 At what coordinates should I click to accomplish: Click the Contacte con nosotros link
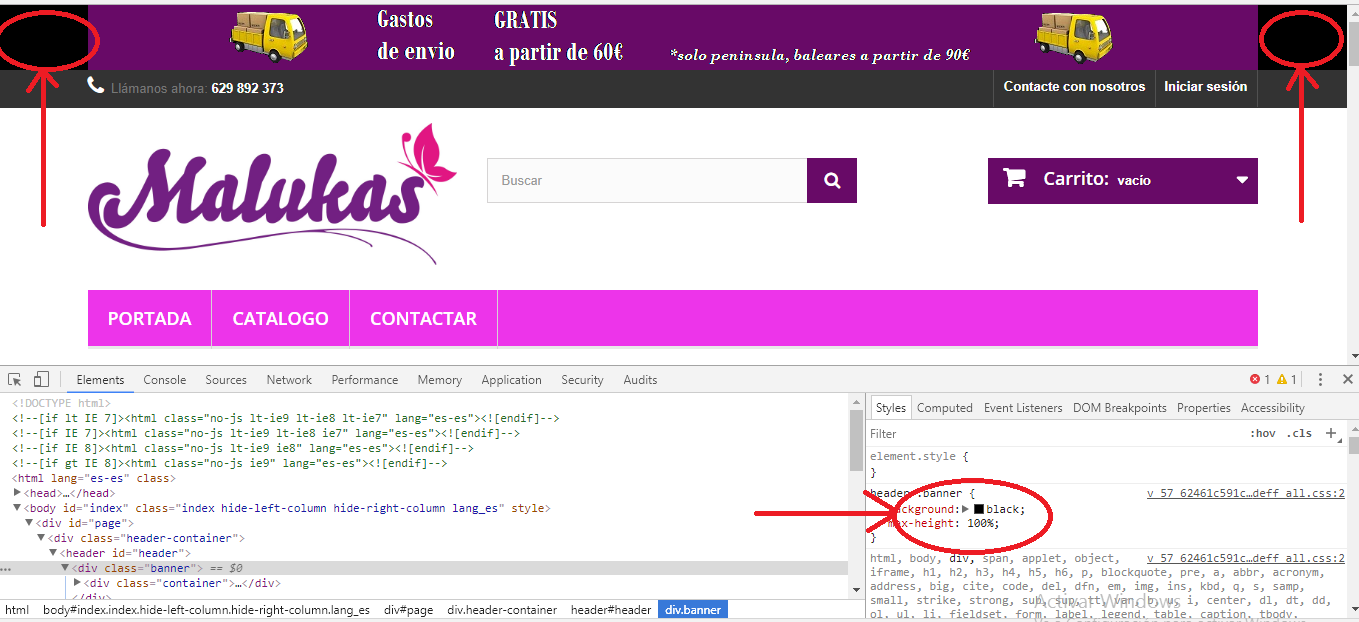click(x=1074, y=87)
